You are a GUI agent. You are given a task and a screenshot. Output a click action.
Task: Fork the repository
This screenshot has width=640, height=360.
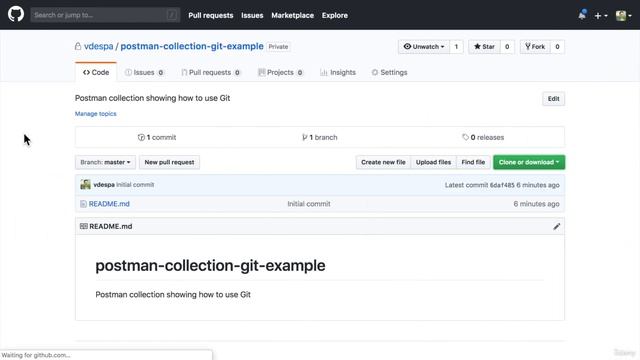point(535,47)
